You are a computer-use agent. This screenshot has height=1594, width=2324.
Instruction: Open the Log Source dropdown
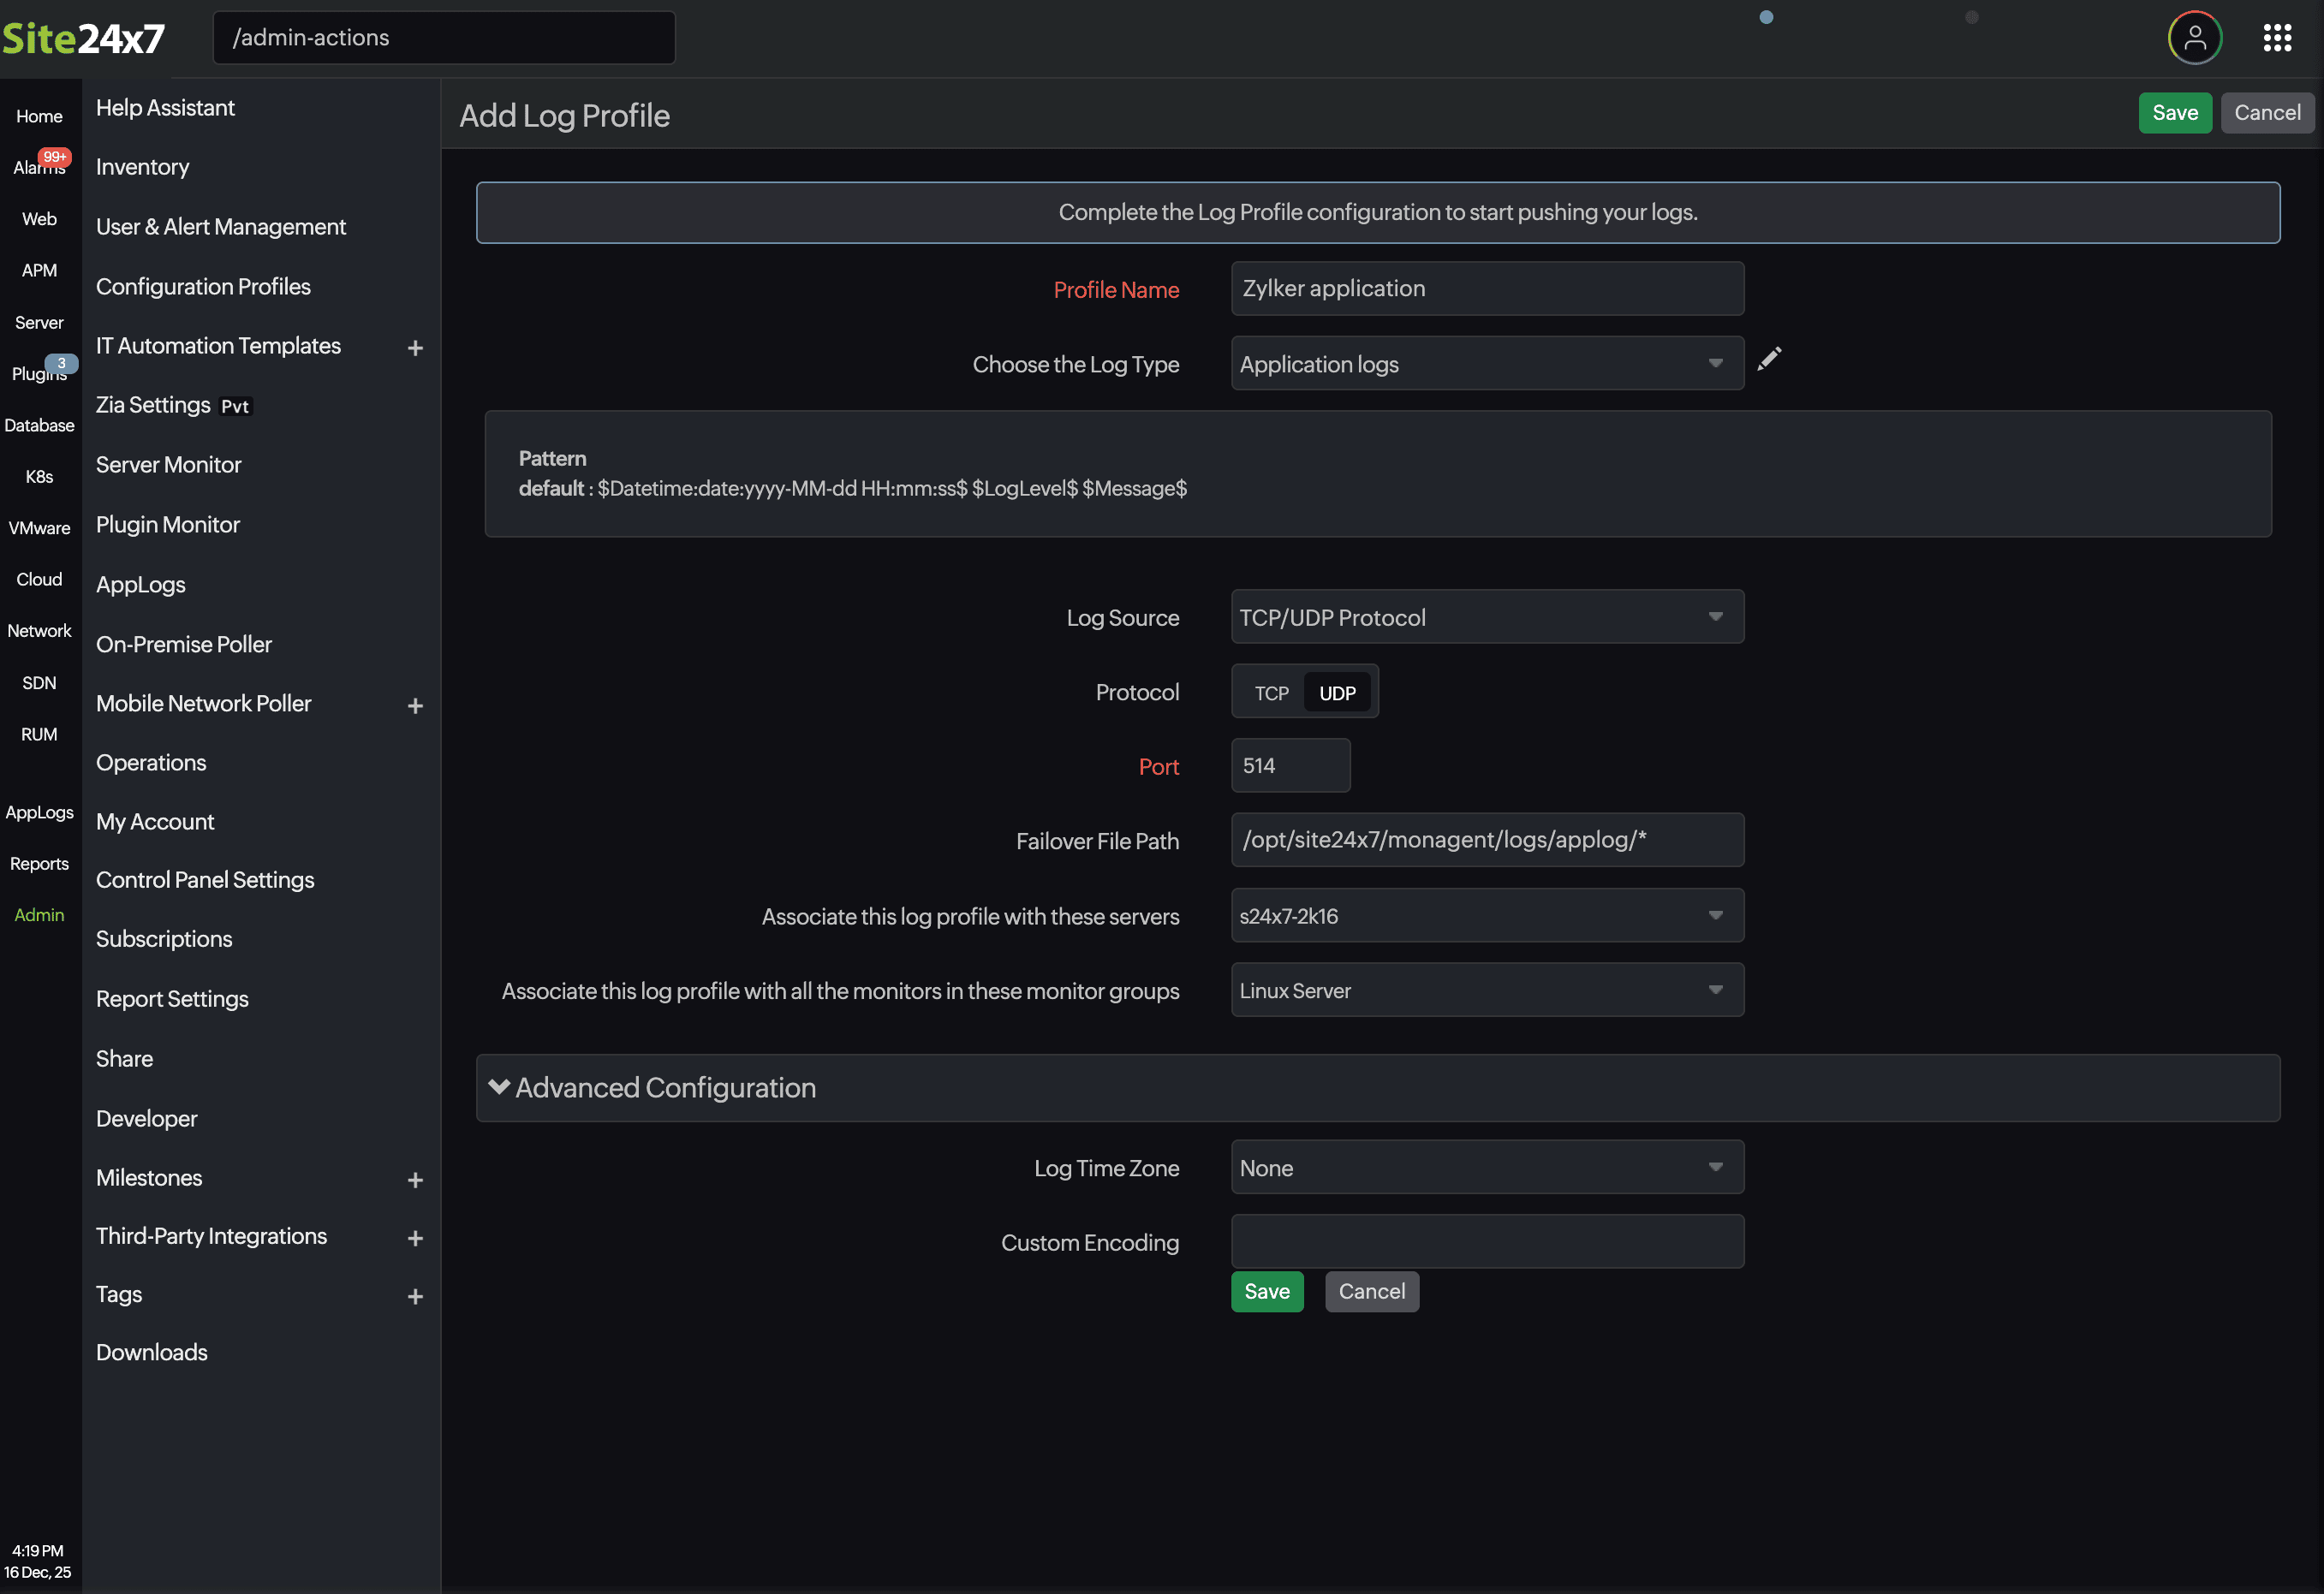tap(1487, 617)
